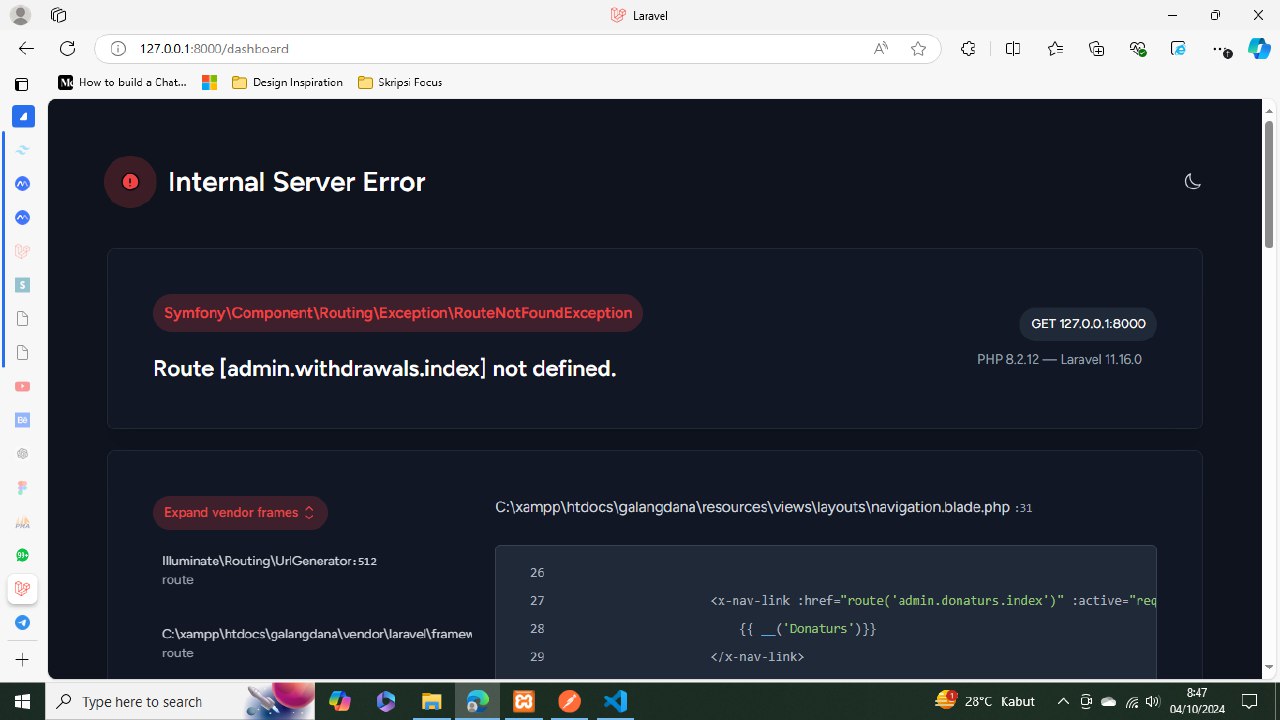Open Browser essentials heart icon
The width and height of the screenshot is (1280, 720).
tap(1138, 48)
